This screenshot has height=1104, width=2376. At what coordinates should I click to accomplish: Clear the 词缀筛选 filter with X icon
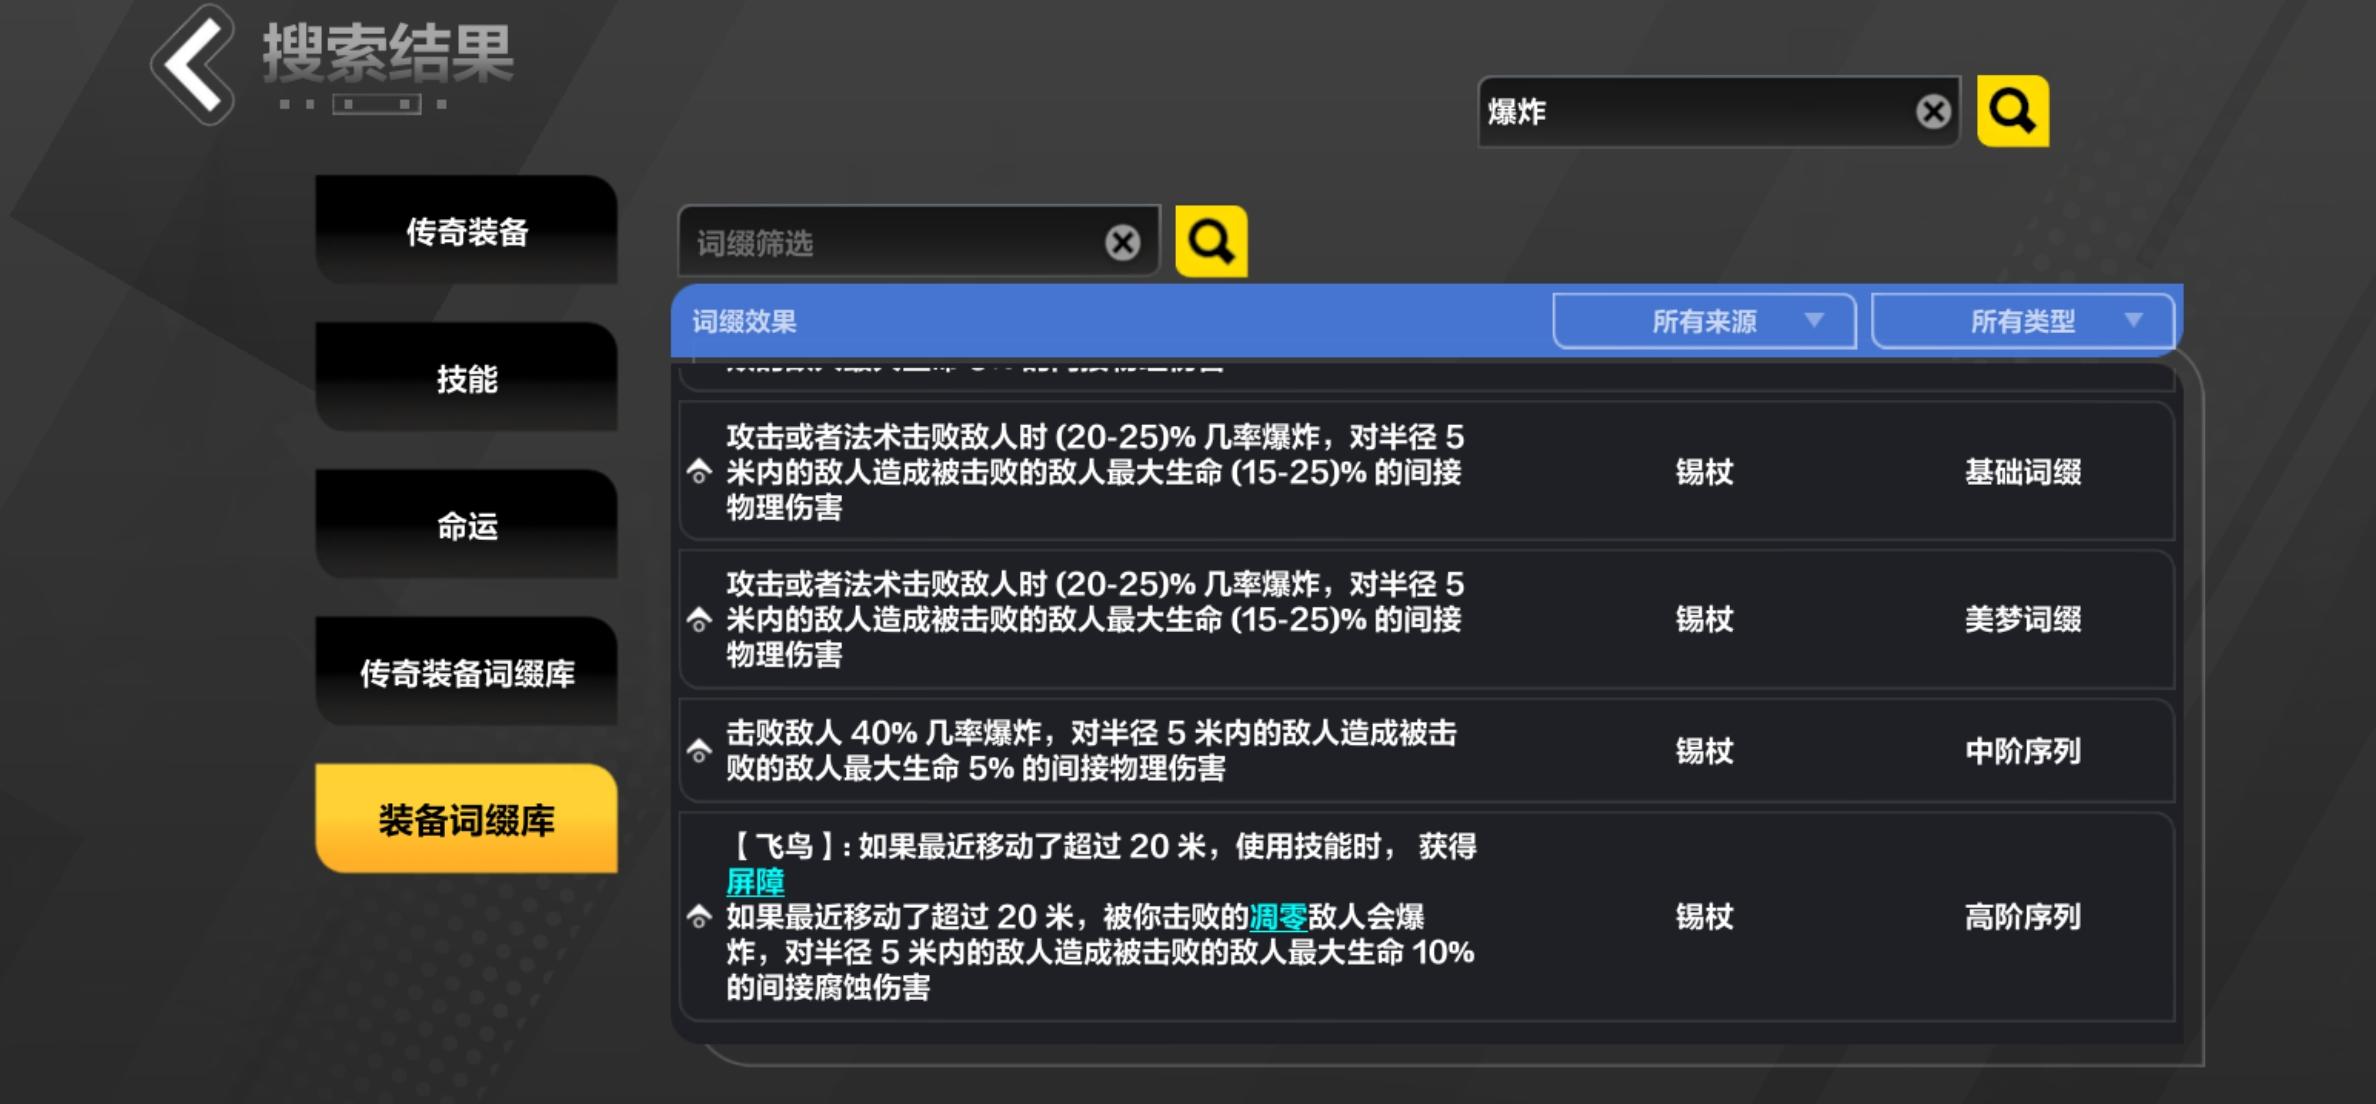point(1122,242)
